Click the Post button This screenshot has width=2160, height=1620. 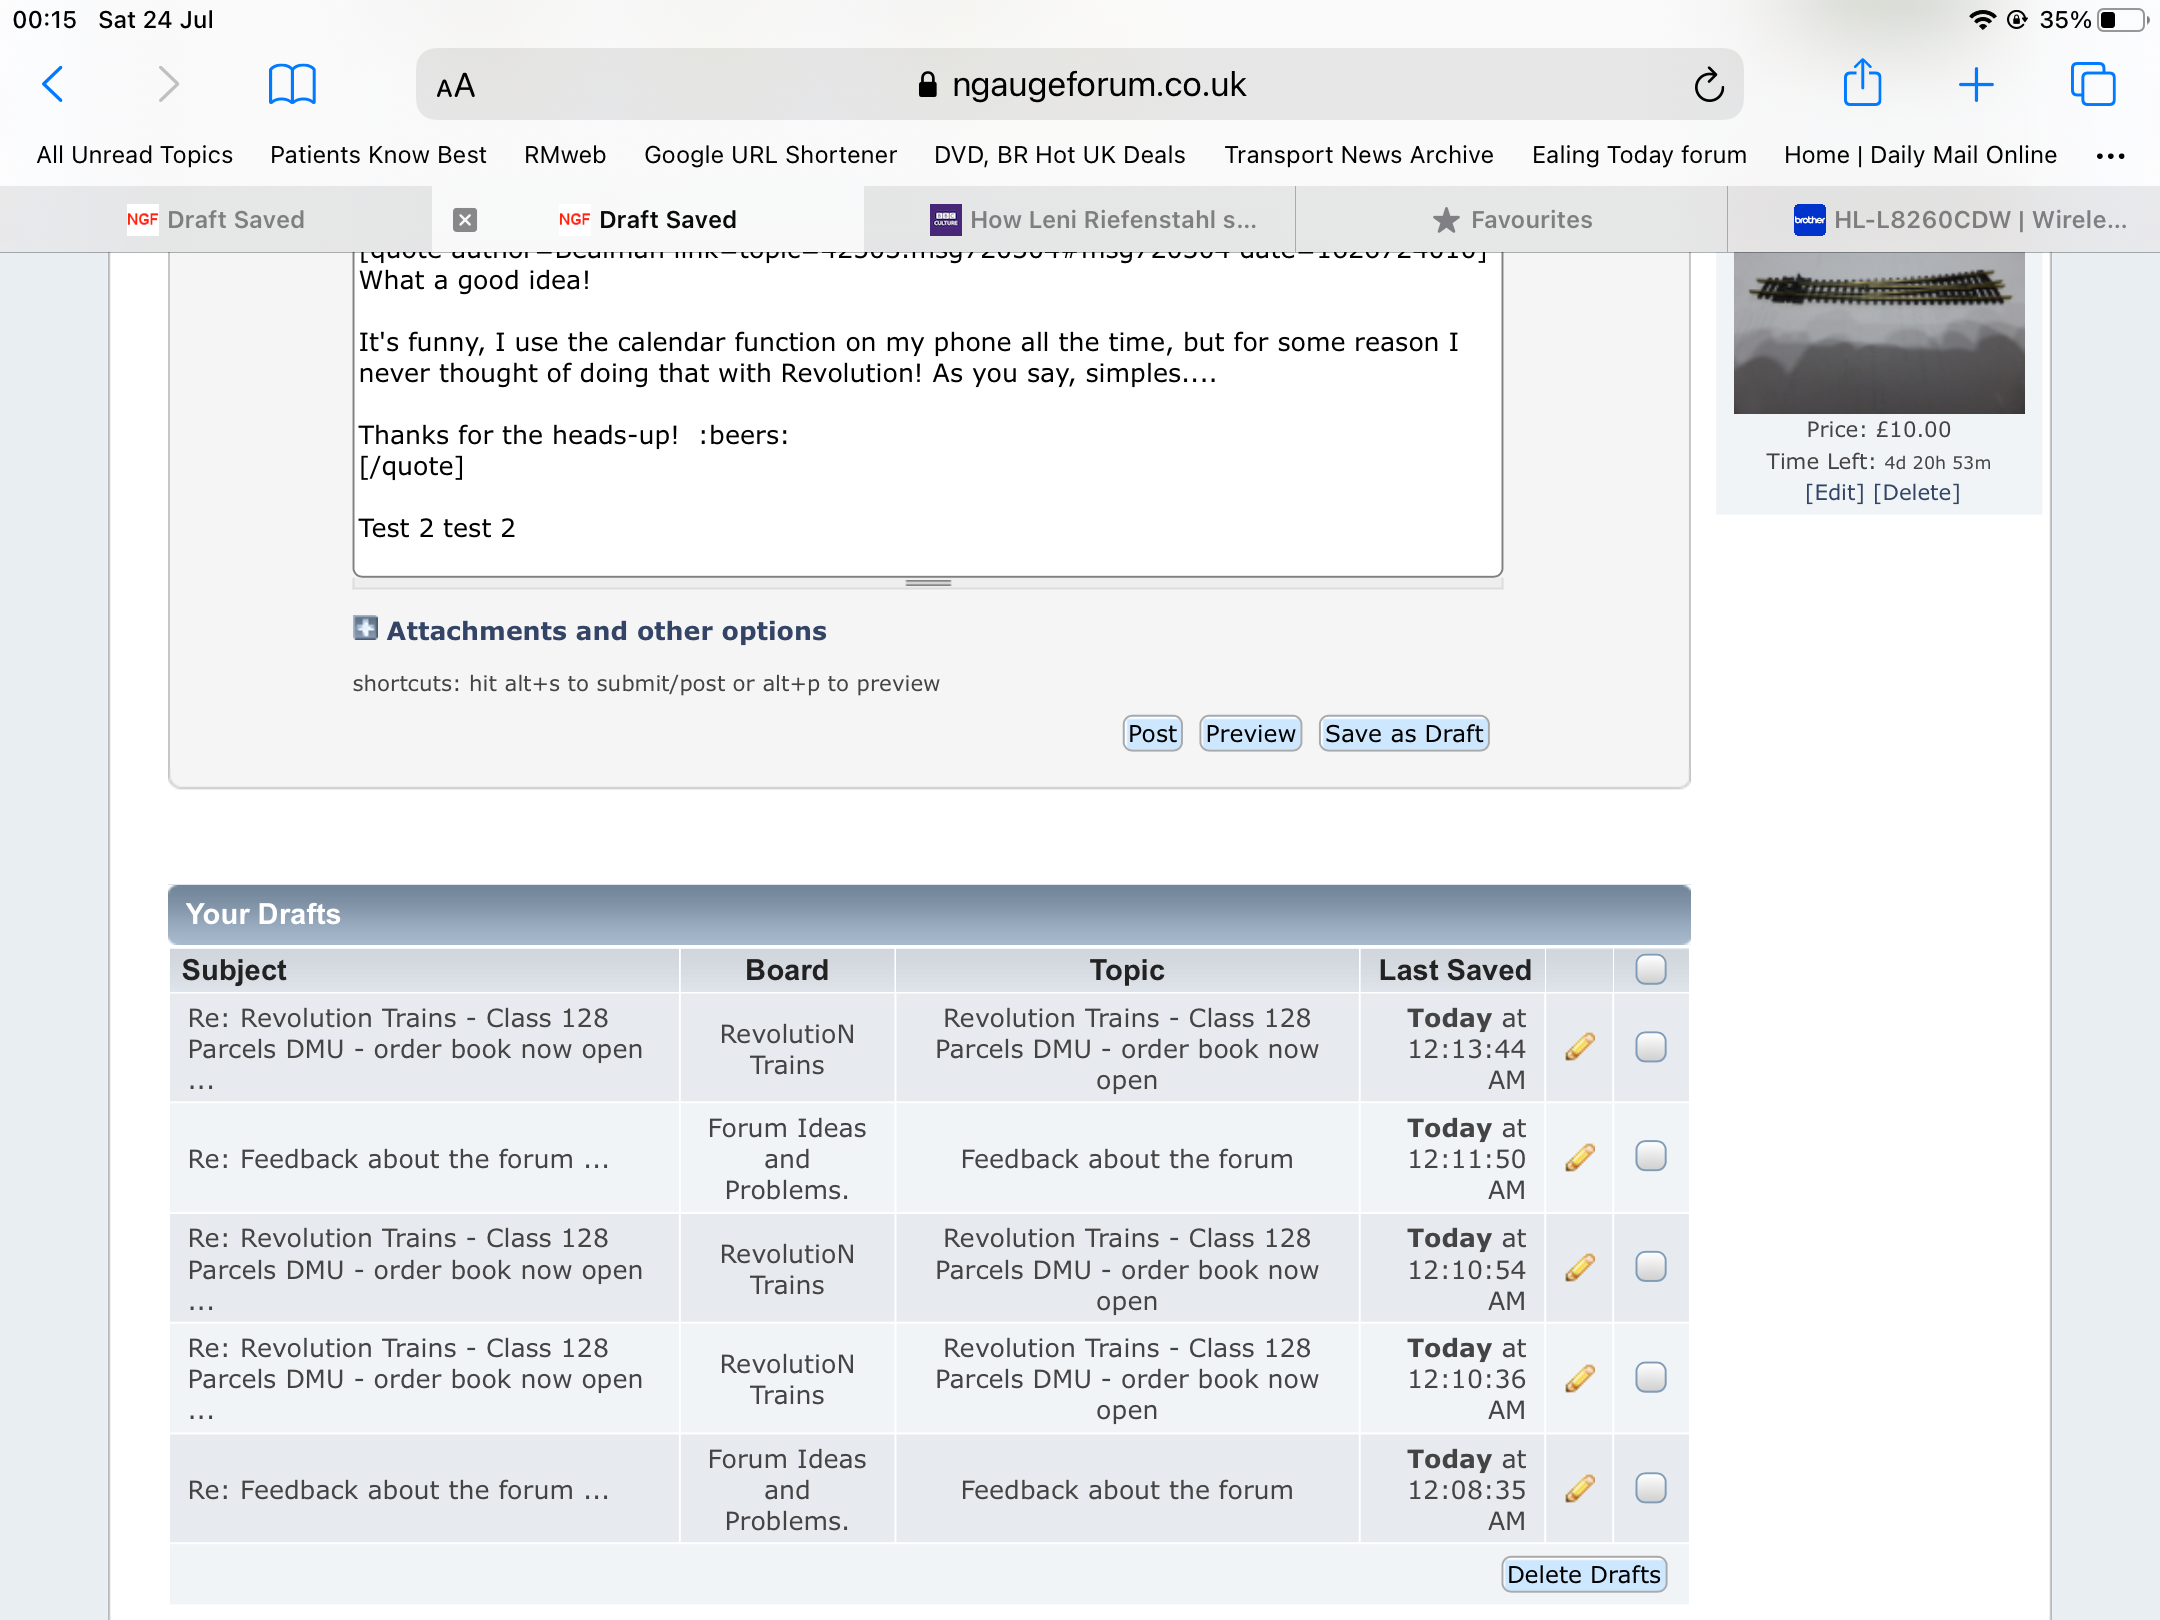1152,734
